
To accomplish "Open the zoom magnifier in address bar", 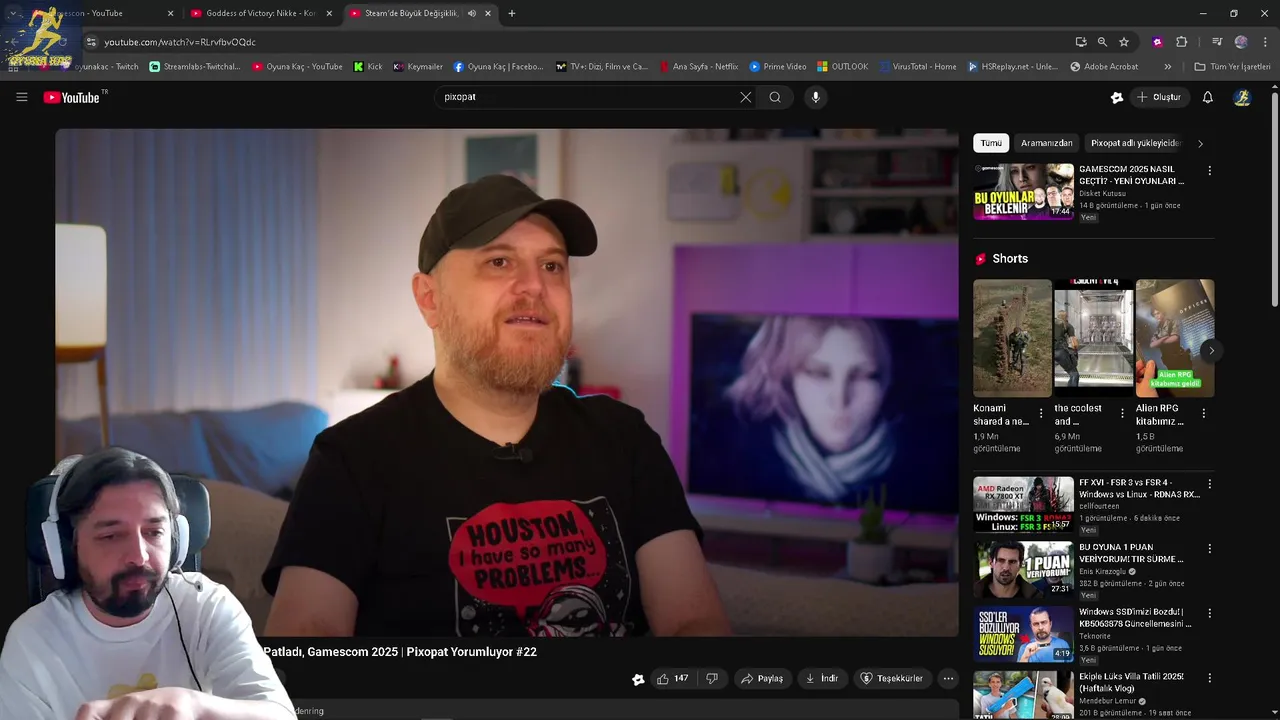I will coord(1102,42).
